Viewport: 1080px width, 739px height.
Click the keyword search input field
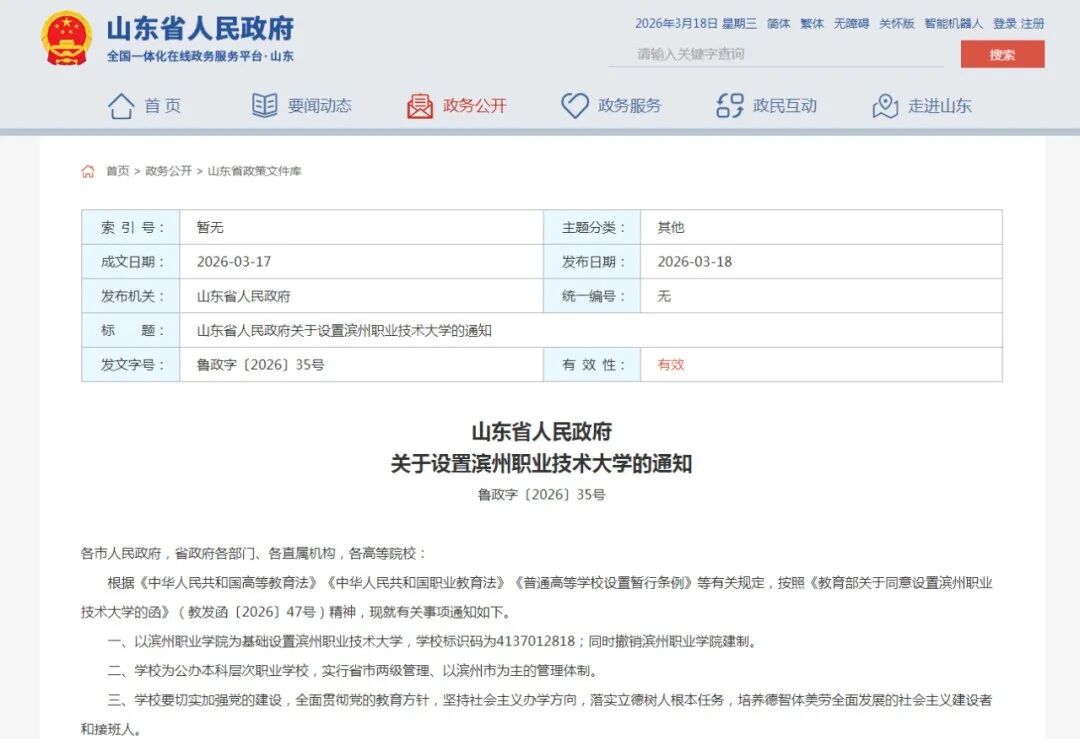click(x=775, y=54)
